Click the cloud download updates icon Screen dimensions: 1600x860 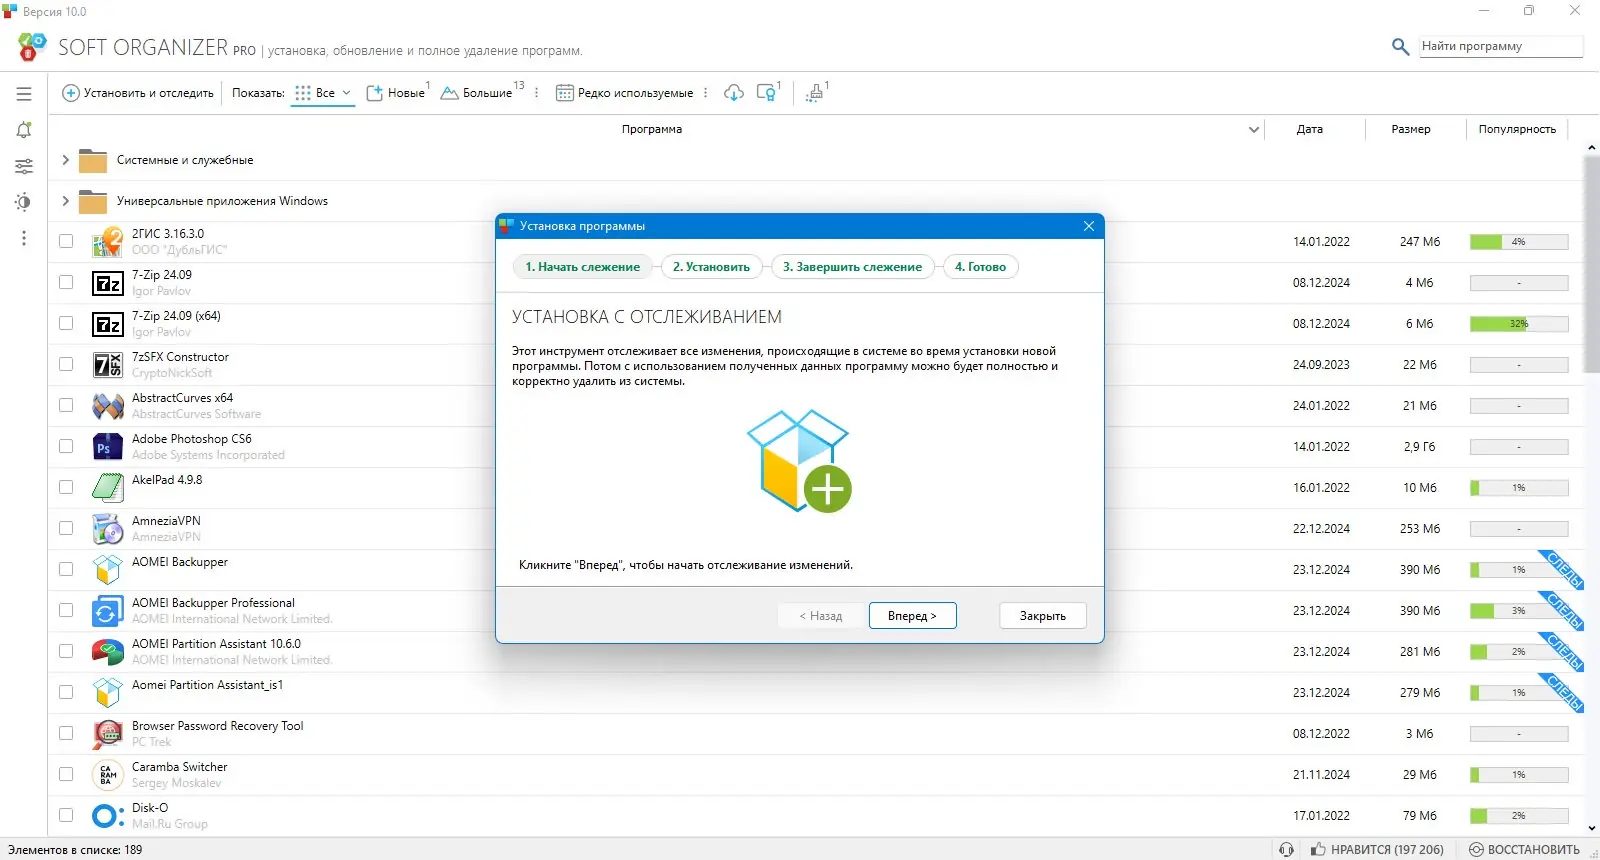(x=734, y=93)
